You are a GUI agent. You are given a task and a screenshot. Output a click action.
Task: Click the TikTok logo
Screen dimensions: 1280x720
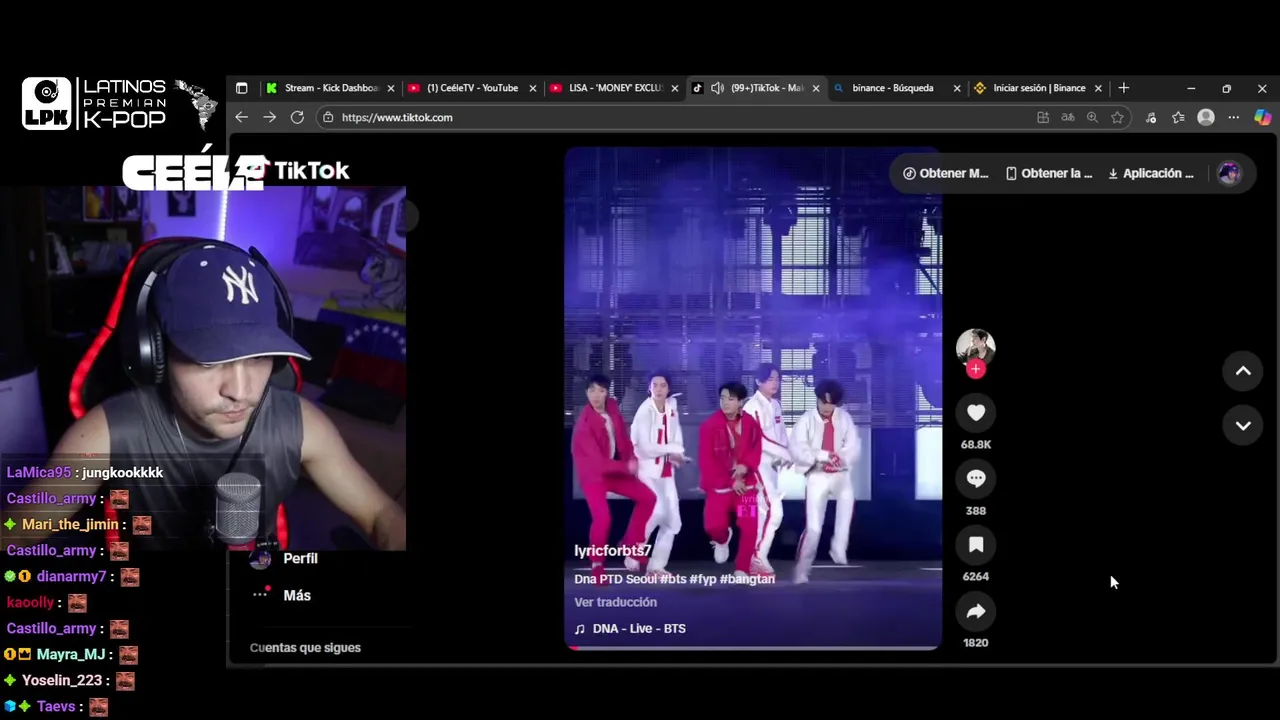tap(300, 171)
